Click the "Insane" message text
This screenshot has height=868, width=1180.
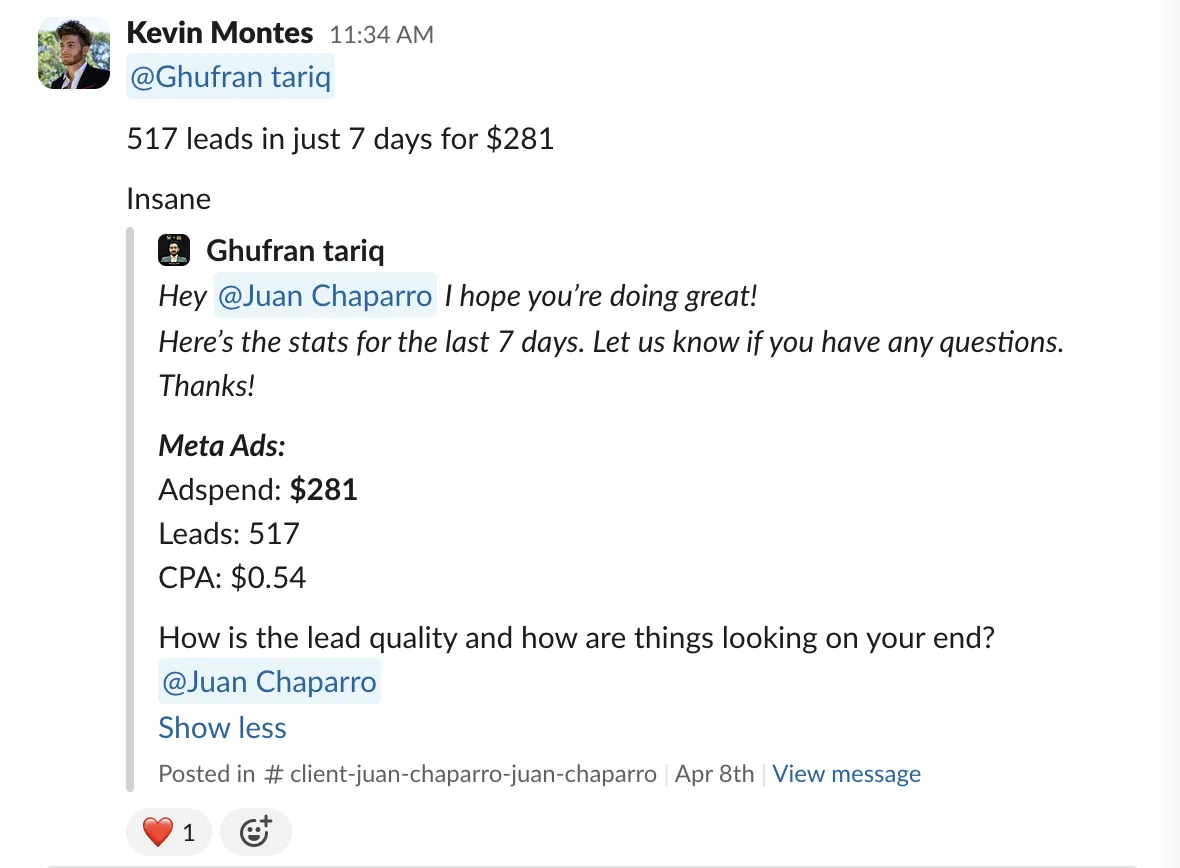pos(169,199)
